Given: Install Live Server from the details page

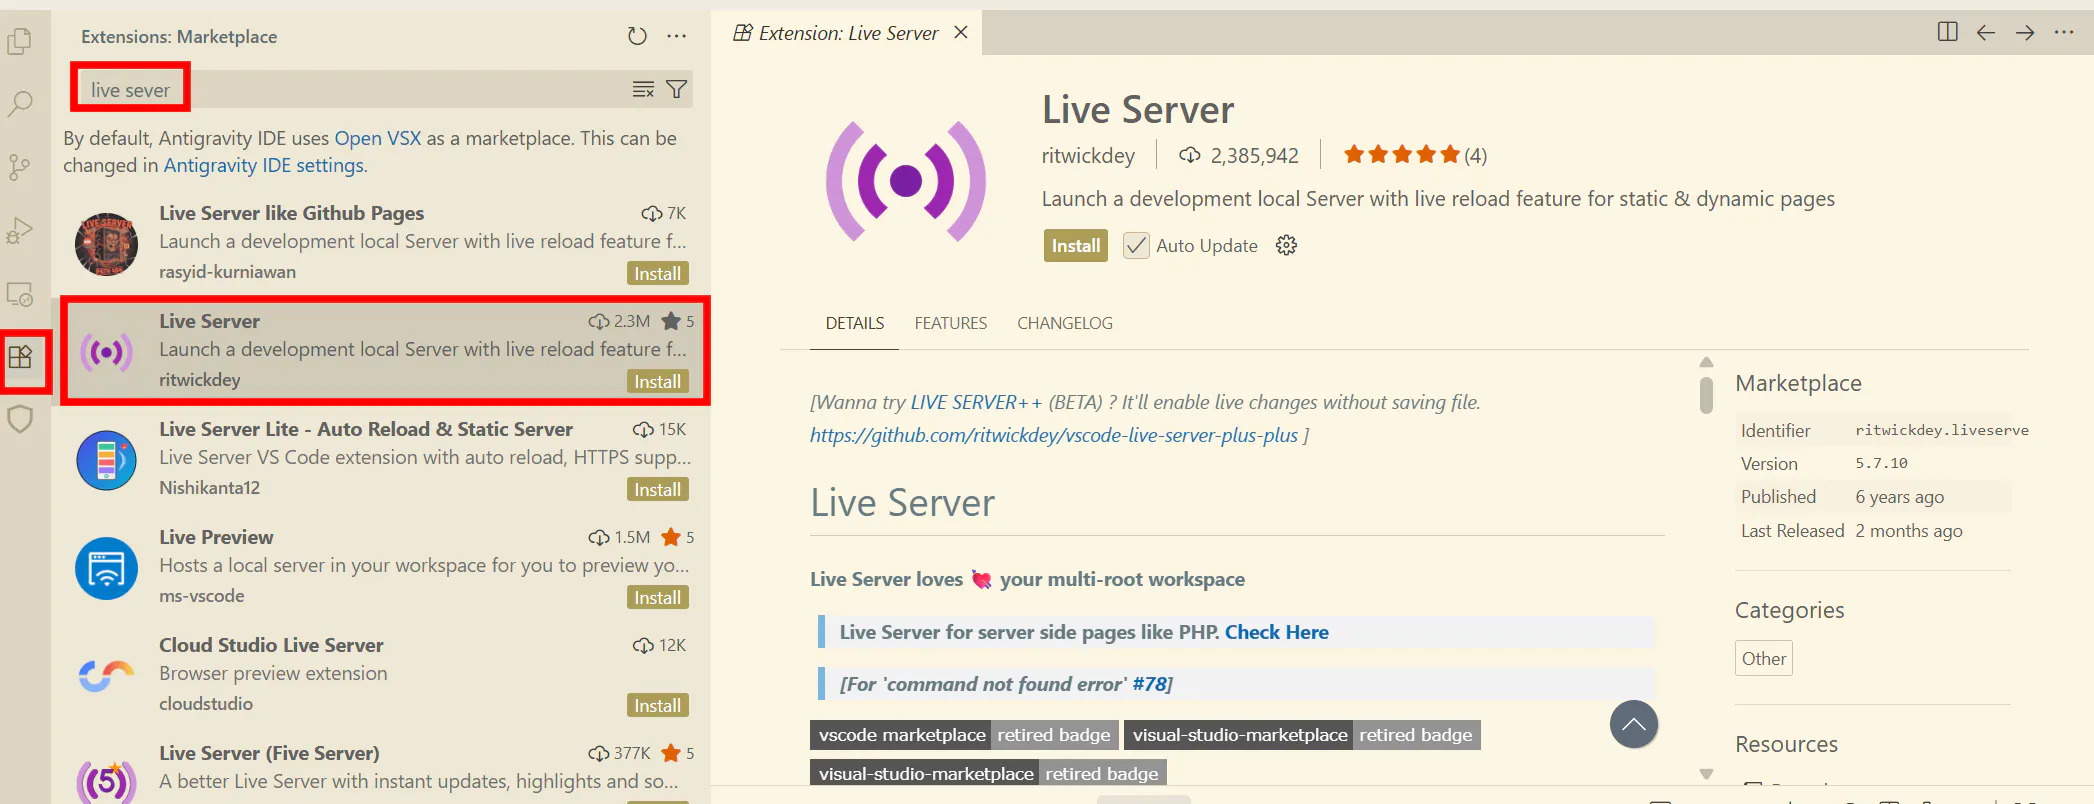Looking at the screenshot, I should 1075,246.
